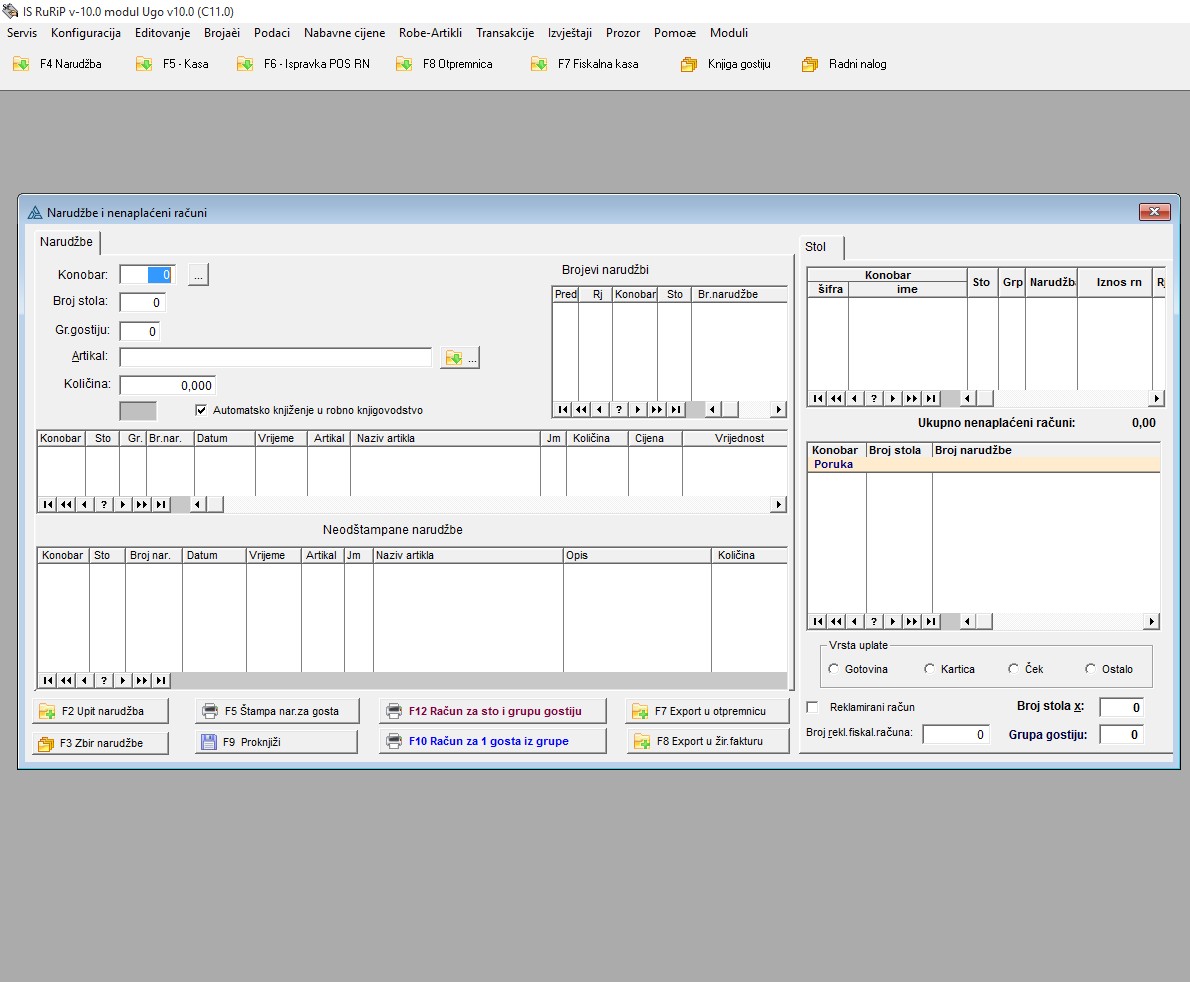Click the Količina input field
Viewport: 1190px width, 982px height.
tap(167, 385)
